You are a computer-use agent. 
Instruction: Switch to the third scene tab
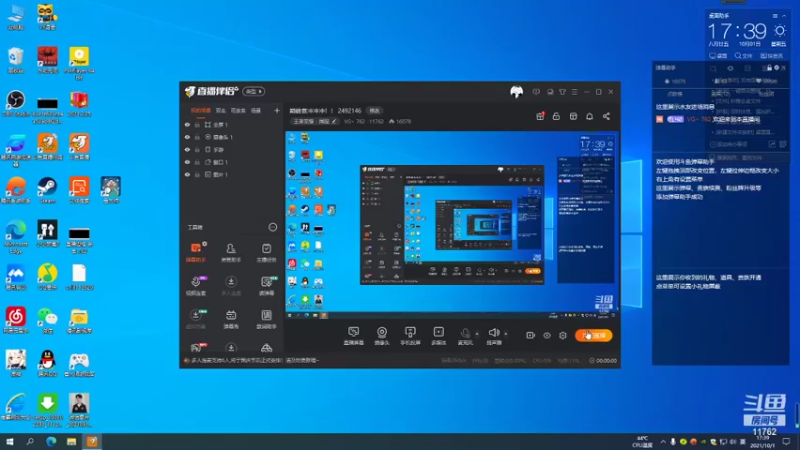[238, 110]
